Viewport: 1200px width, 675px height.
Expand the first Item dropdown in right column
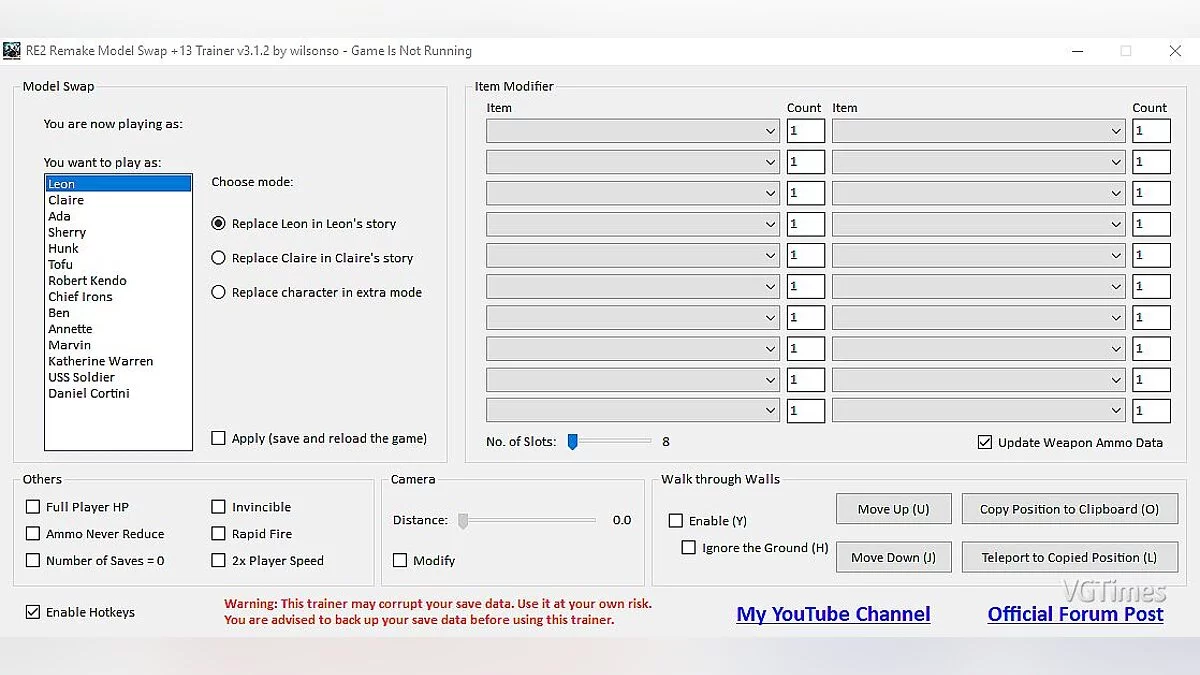pos(978,131)
